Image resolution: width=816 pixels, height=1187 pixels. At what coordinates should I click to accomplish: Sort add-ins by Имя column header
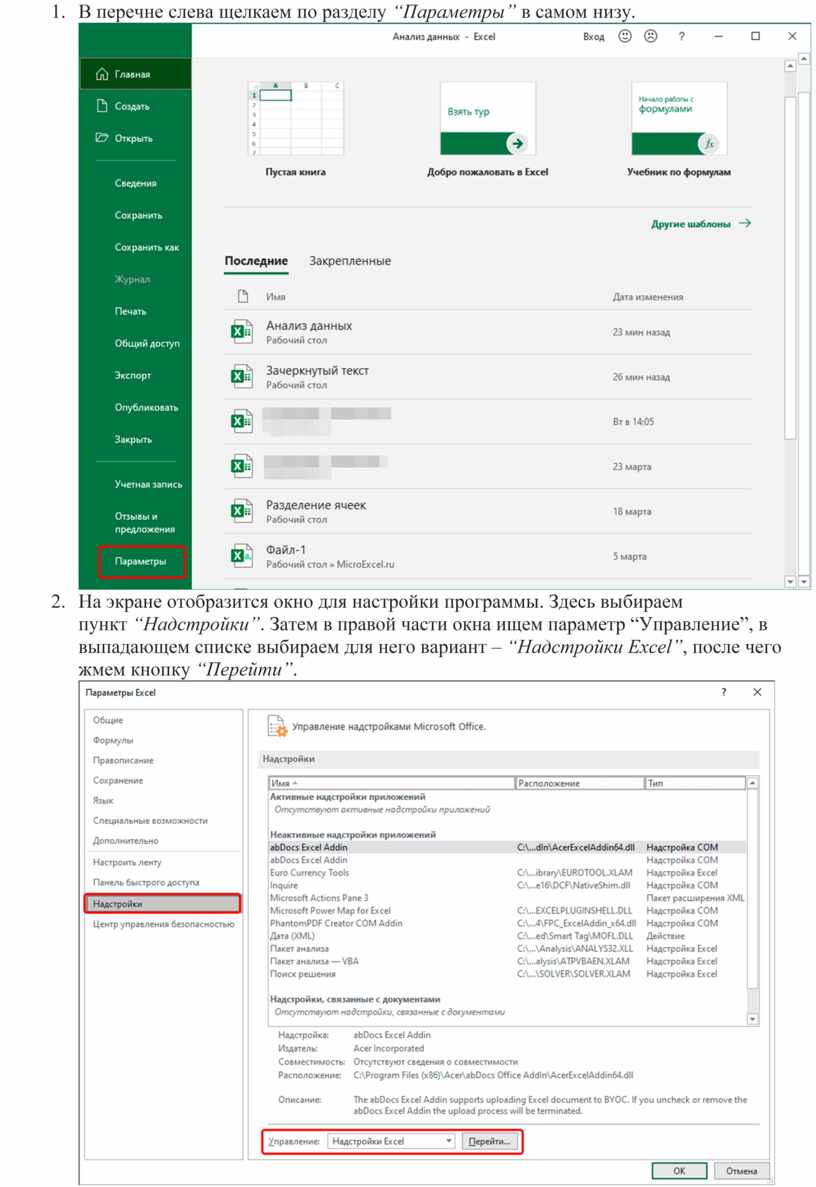click(391, 783)
